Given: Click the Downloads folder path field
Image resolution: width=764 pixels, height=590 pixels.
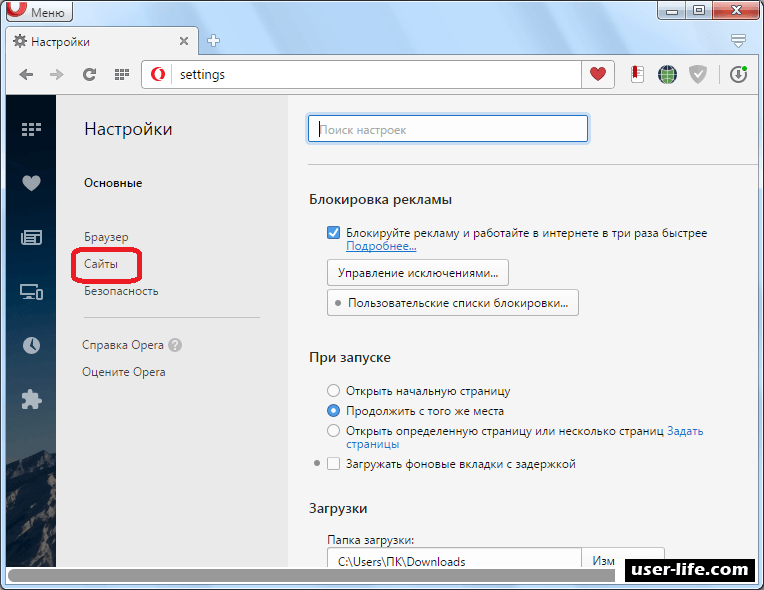Looking at the screenshot, I should [x=454, y=558].
